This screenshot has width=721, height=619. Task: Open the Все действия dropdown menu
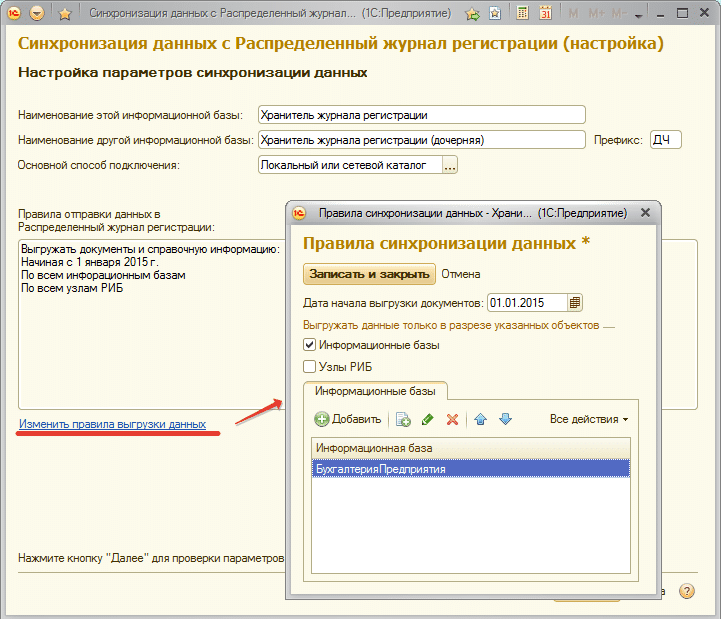click(589, 419)
